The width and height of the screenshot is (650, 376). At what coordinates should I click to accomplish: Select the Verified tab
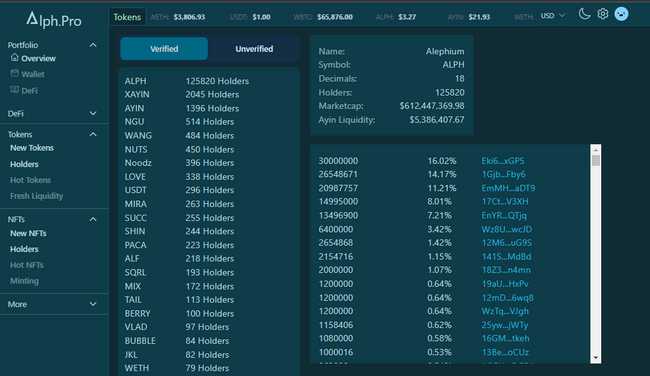164,49
